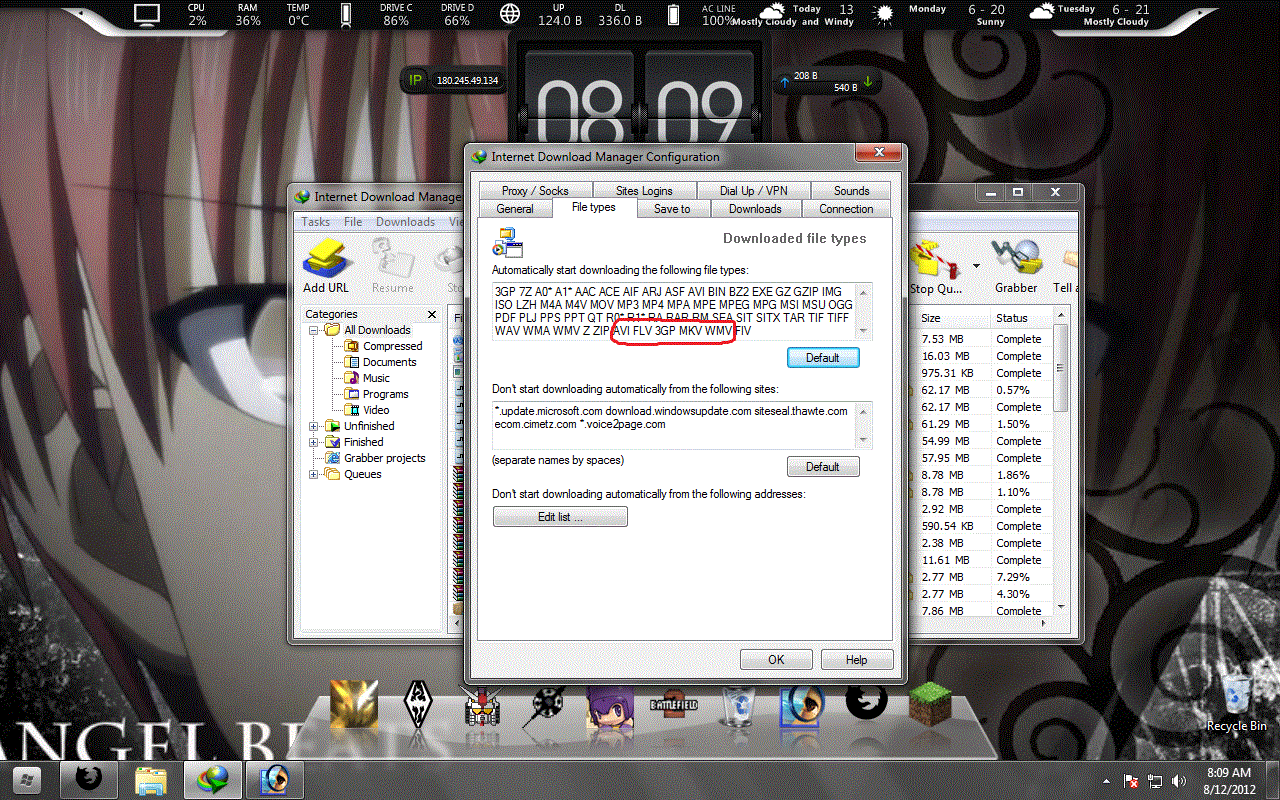Switch to the General tab
1280x800 pixels.
[515, 209]
